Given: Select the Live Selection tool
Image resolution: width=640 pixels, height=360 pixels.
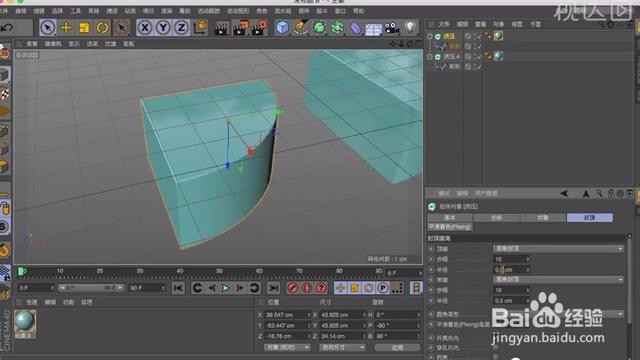Looking at the screenshot, I should 48,28.
